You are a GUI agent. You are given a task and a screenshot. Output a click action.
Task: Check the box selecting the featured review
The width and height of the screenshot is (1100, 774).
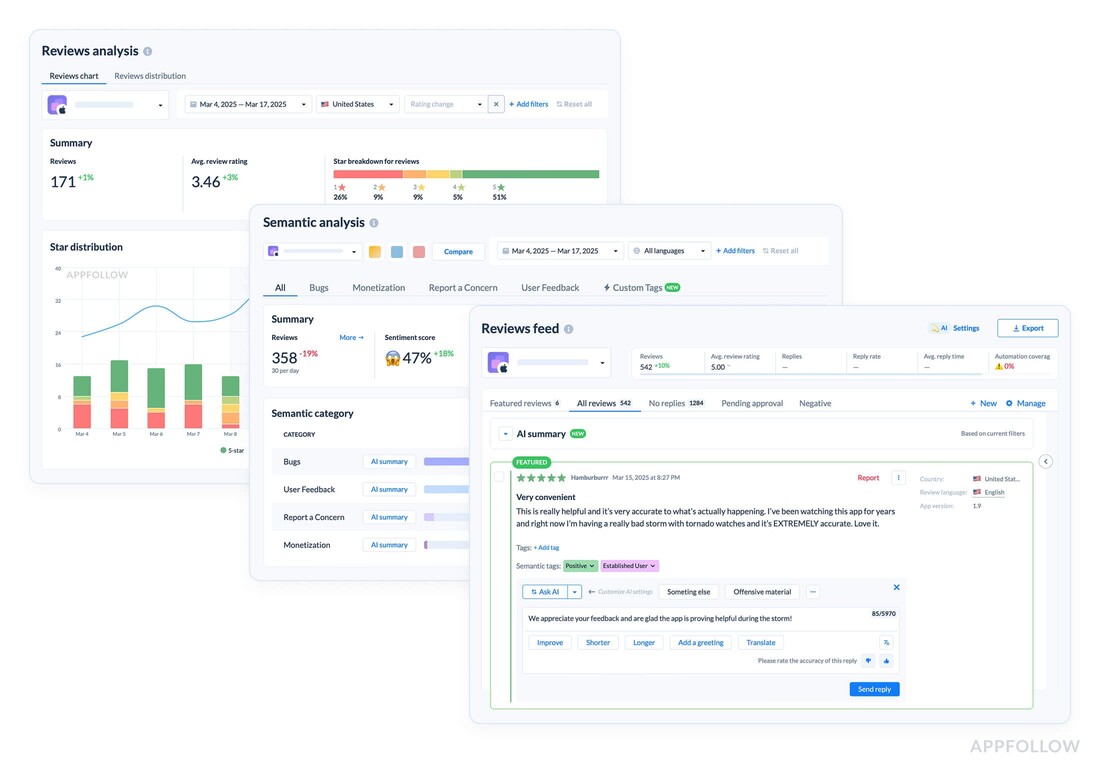(x=498, y=478)
